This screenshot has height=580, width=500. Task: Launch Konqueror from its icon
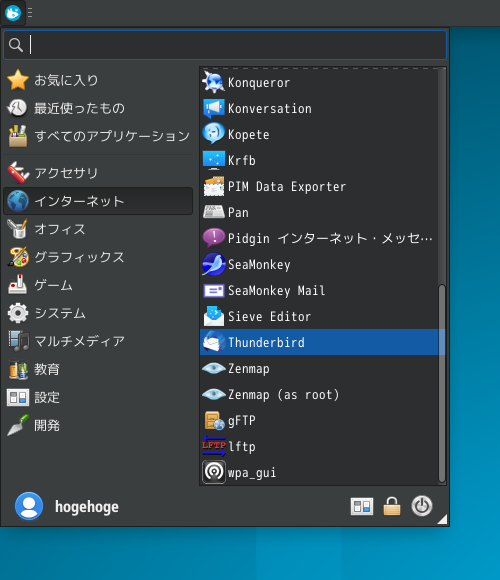click(213, 82)
